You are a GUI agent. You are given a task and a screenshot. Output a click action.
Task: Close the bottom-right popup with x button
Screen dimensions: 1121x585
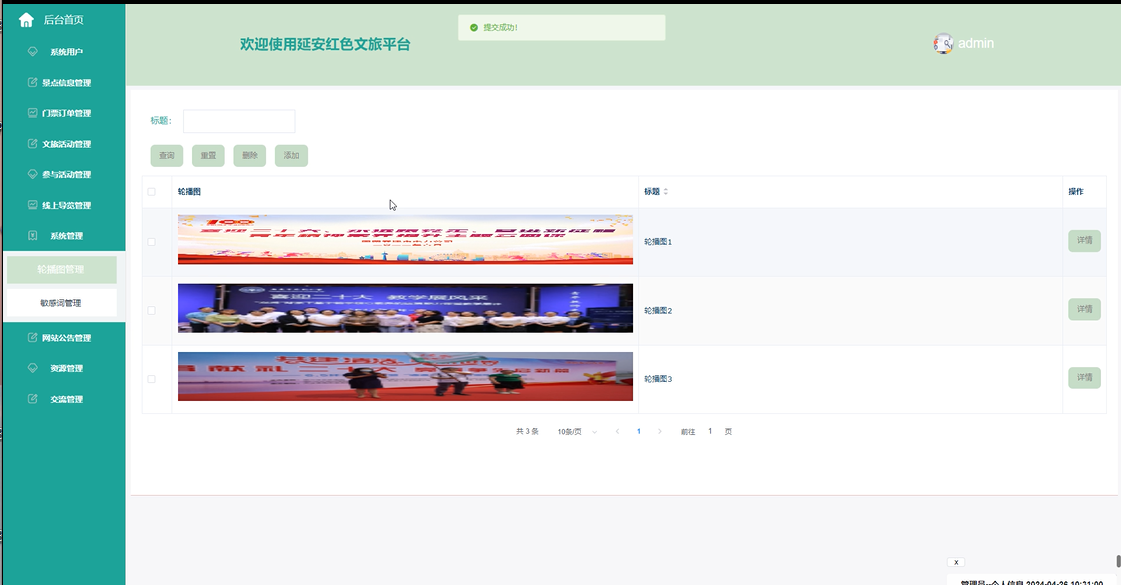[956, 562]
